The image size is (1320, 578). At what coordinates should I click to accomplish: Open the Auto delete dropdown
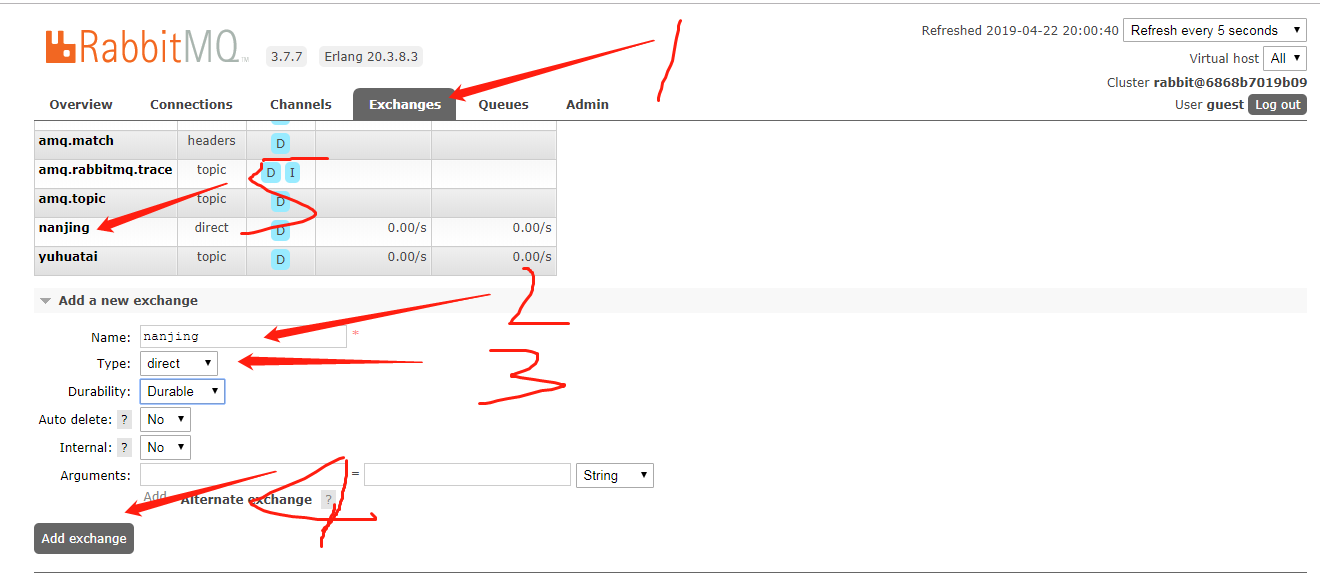pyautogui.click(x=165, y=419)
